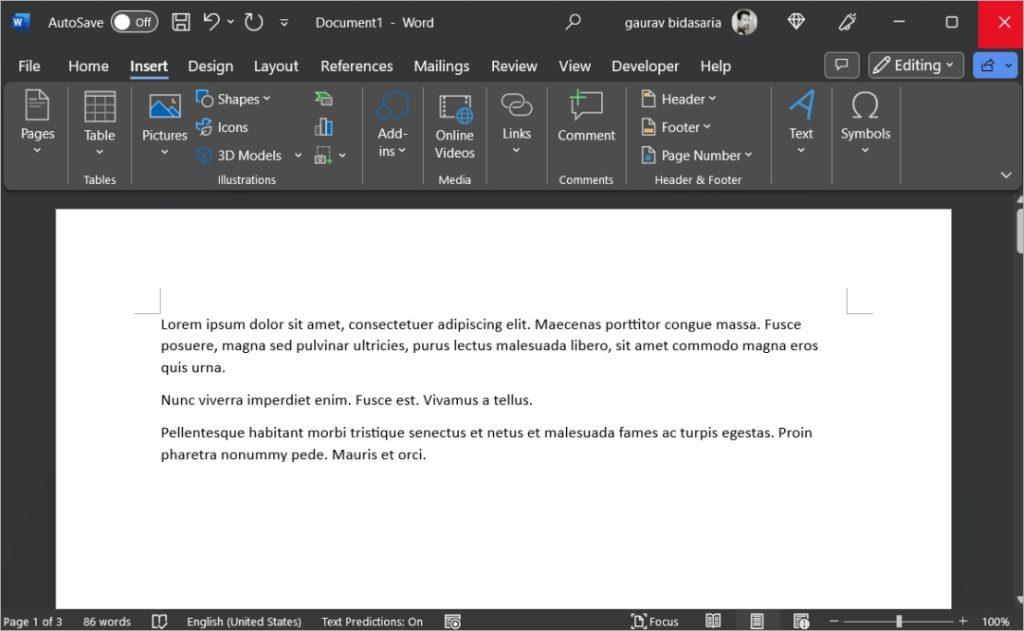1024x631 pixels.
Task: Open the File tab
Action: coord(29,66)
